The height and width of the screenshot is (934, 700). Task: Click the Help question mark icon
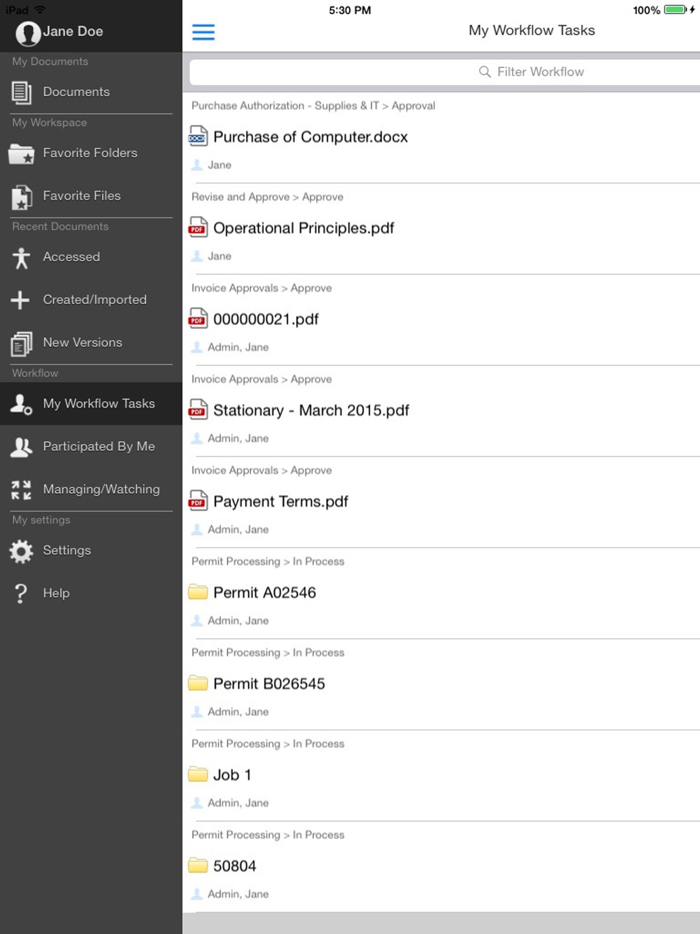click(x=21, y=592)
